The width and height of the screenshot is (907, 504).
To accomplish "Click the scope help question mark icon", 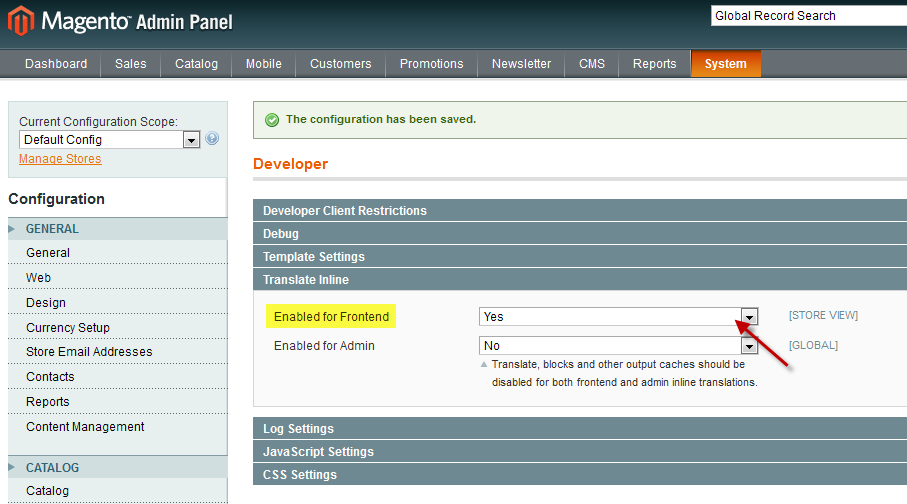I will click(x=212, y=140).
